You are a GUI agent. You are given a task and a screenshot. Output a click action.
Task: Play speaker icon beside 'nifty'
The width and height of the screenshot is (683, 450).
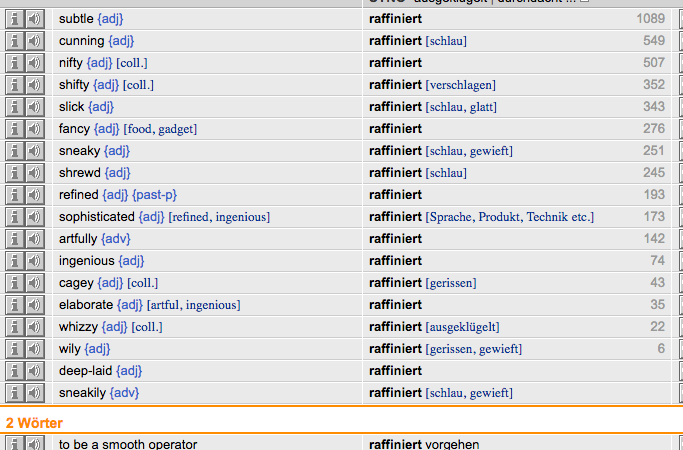point(34,63)
